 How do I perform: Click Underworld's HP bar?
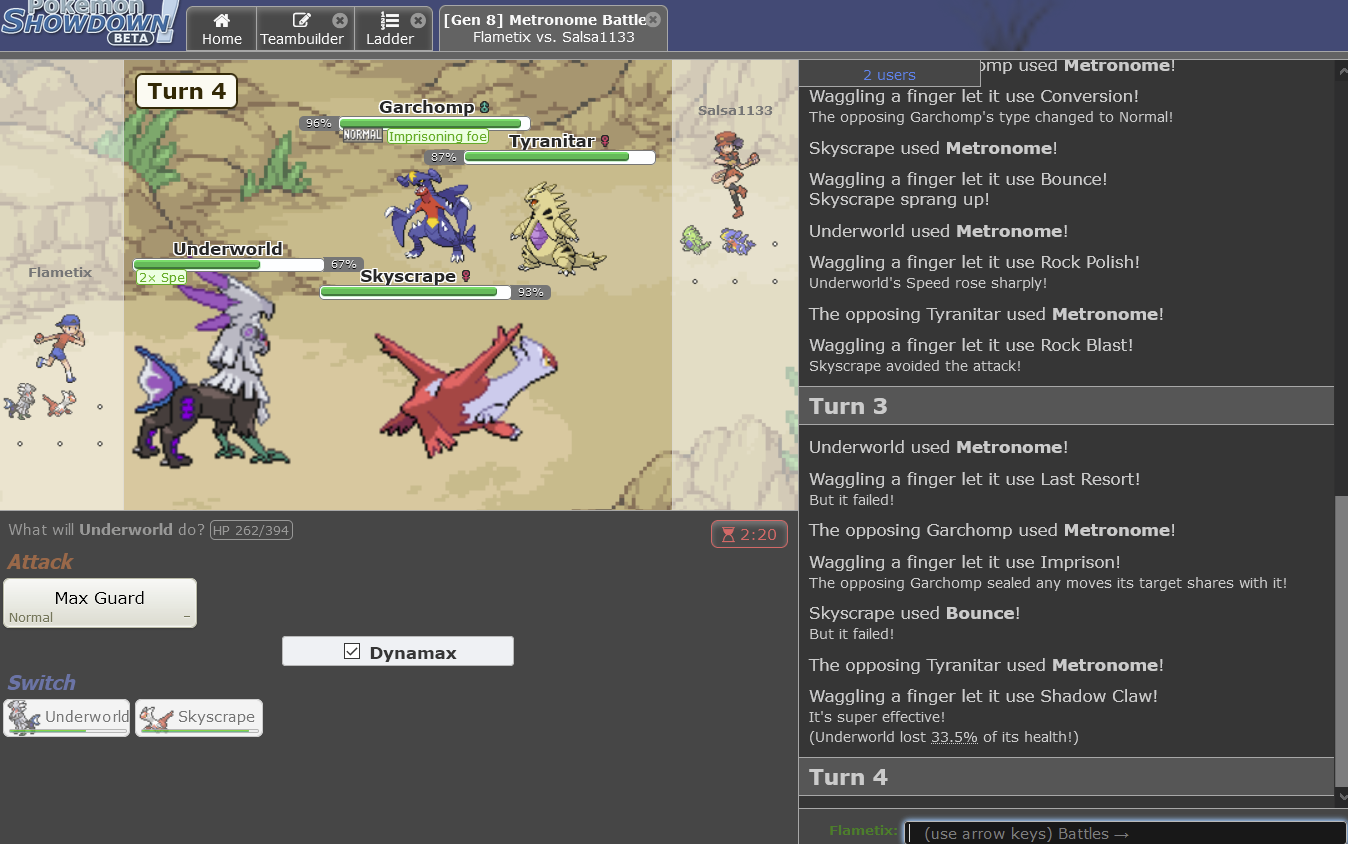coord(228,265)
